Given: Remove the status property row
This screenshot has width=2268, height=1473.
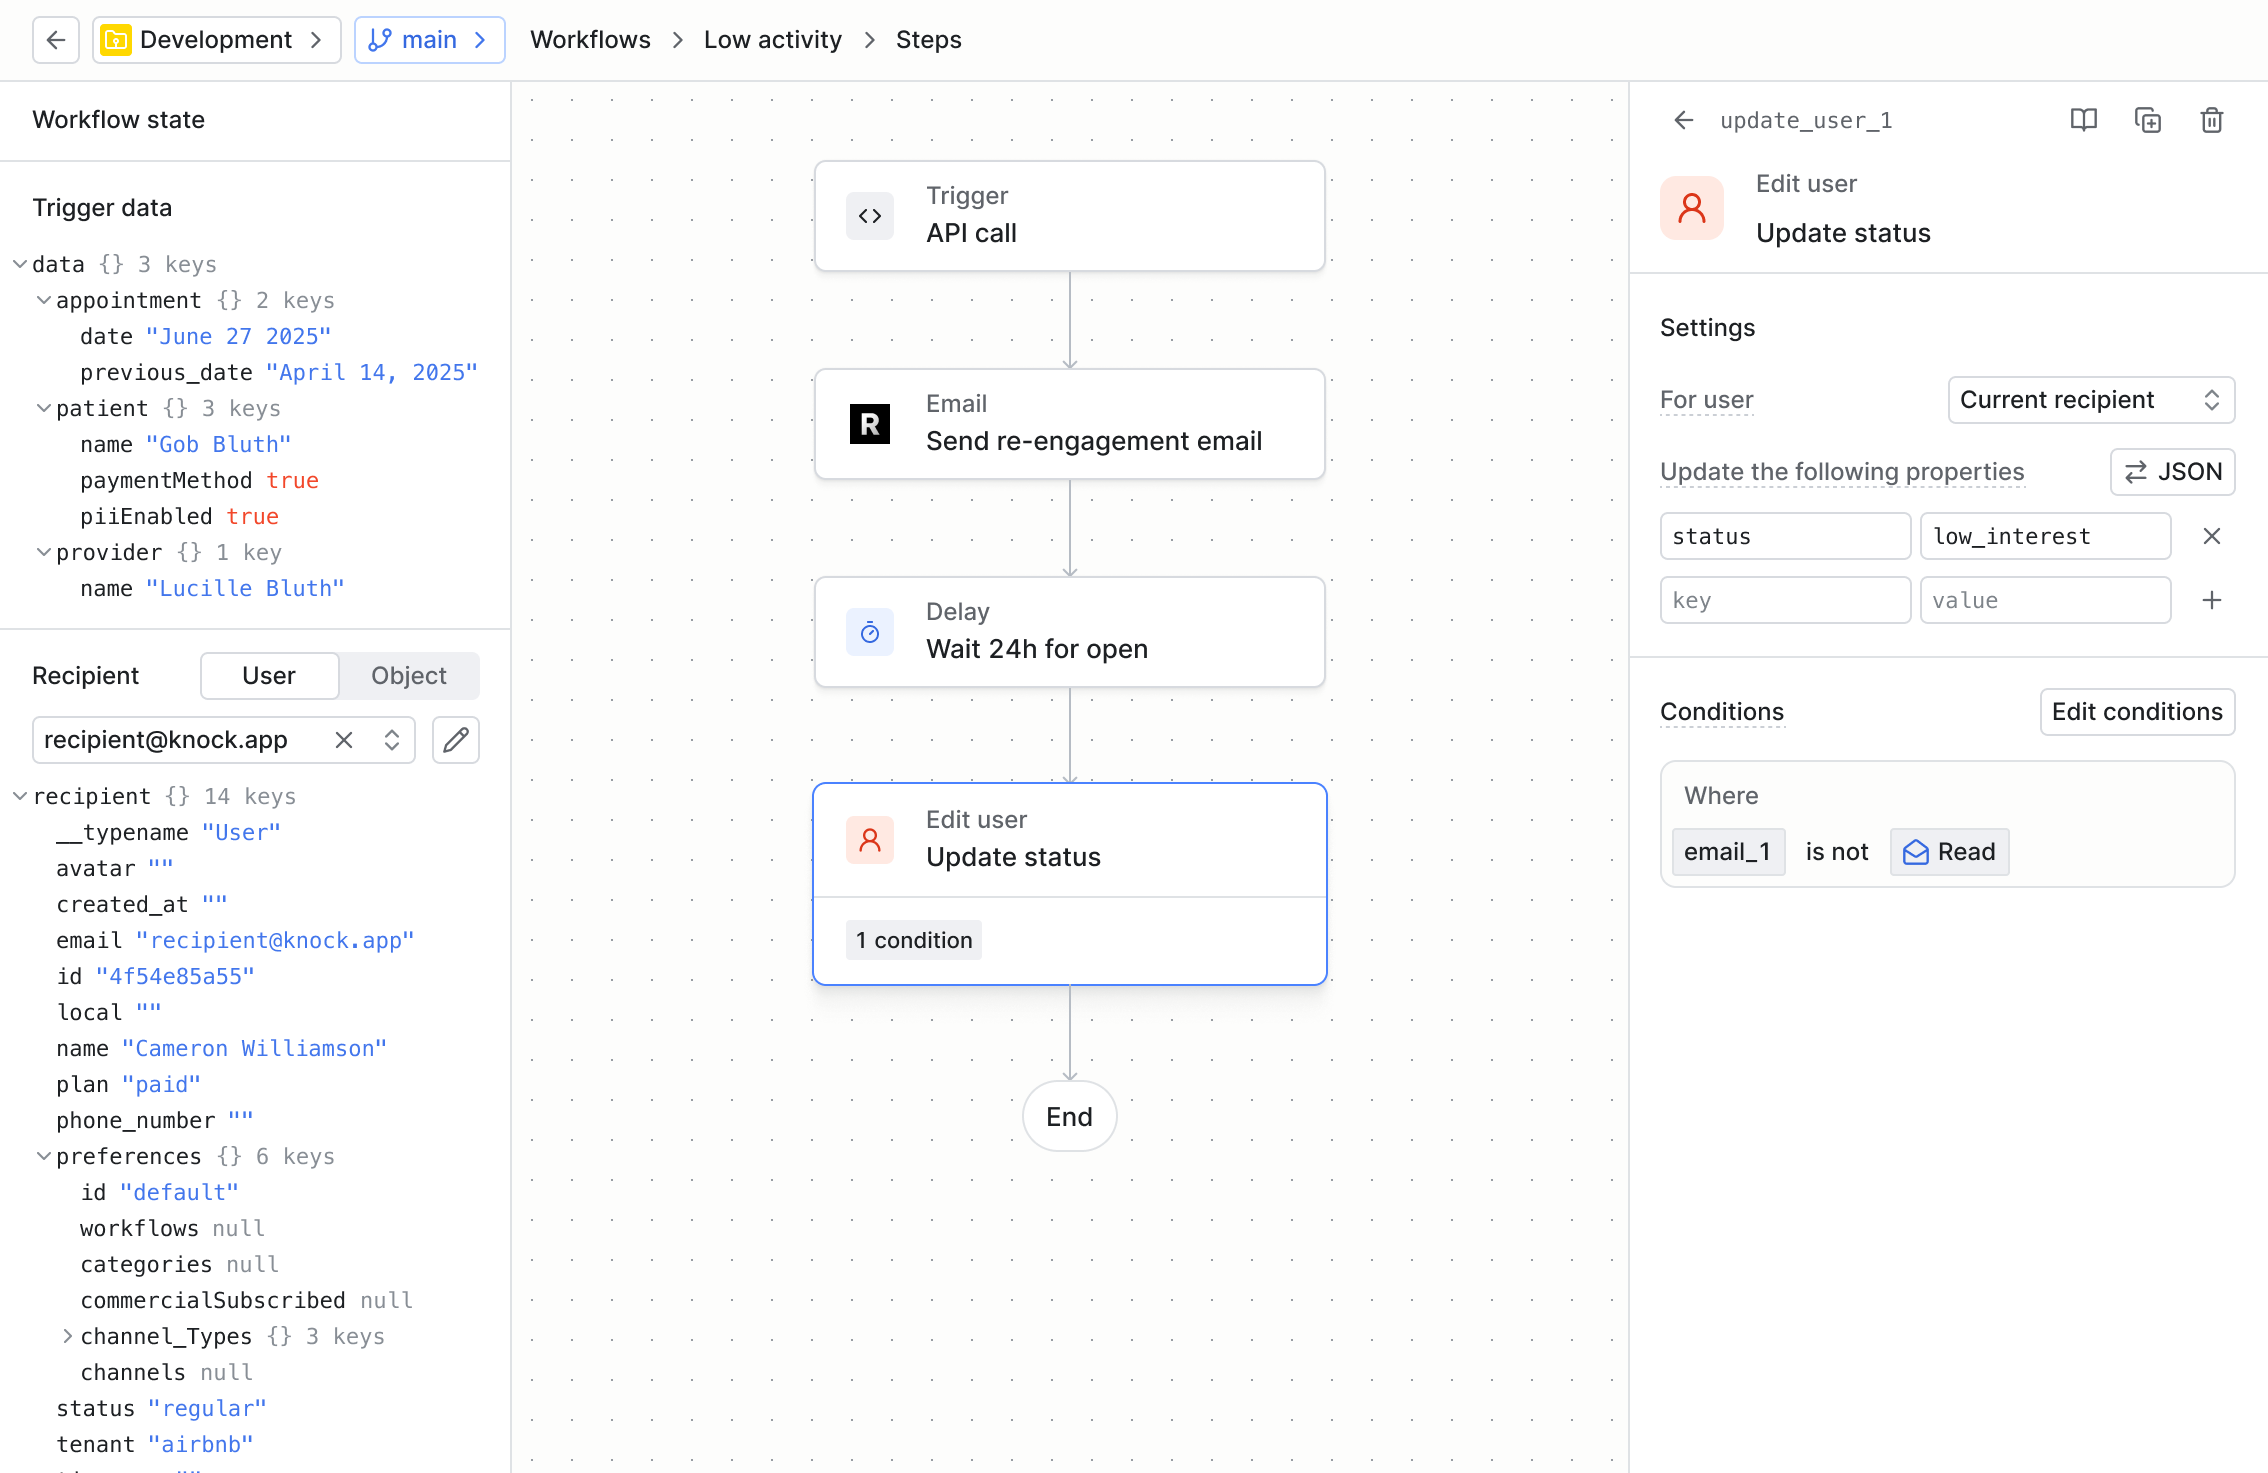Looking at the screenshot, I should pyautogui.click(x=2211, y=537).
